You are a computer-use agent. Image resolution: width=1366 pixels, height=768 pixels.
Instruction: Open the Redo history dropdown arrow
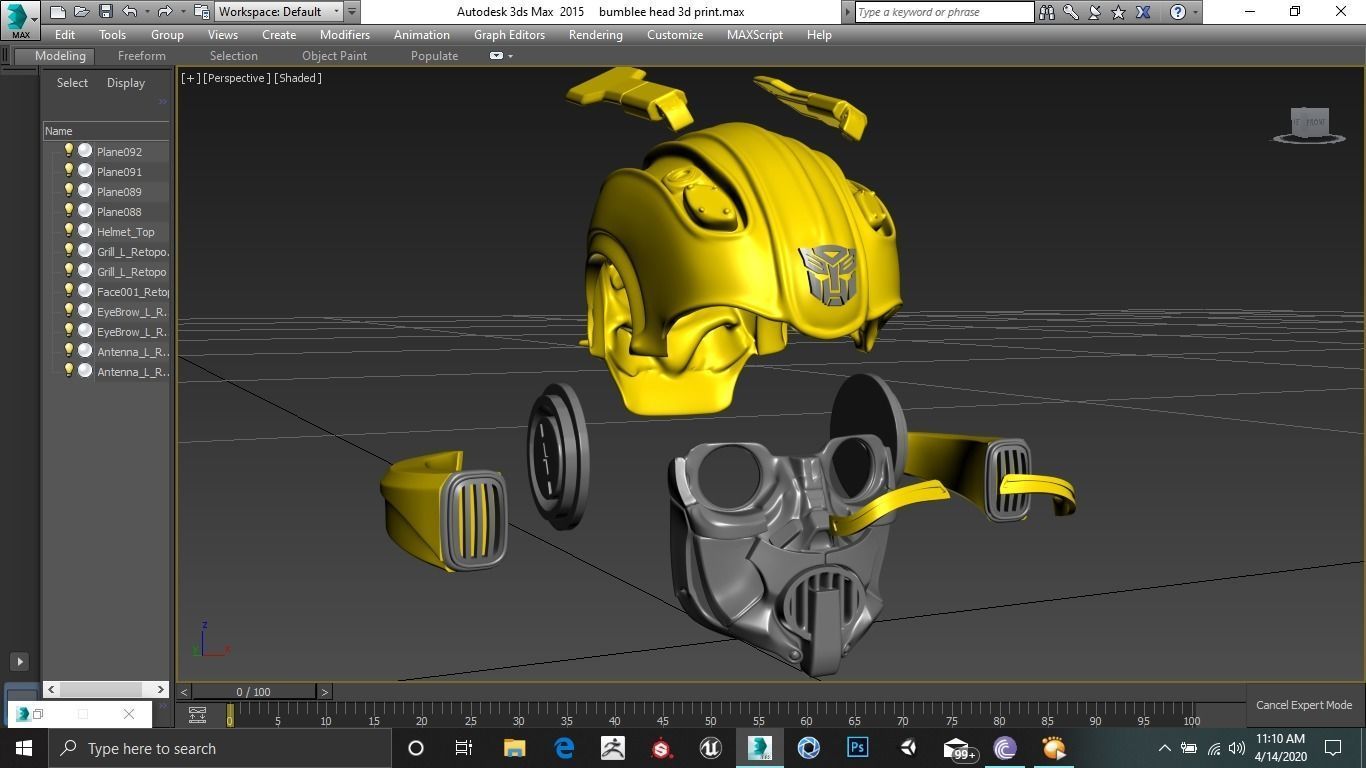[x=182, y=12]
